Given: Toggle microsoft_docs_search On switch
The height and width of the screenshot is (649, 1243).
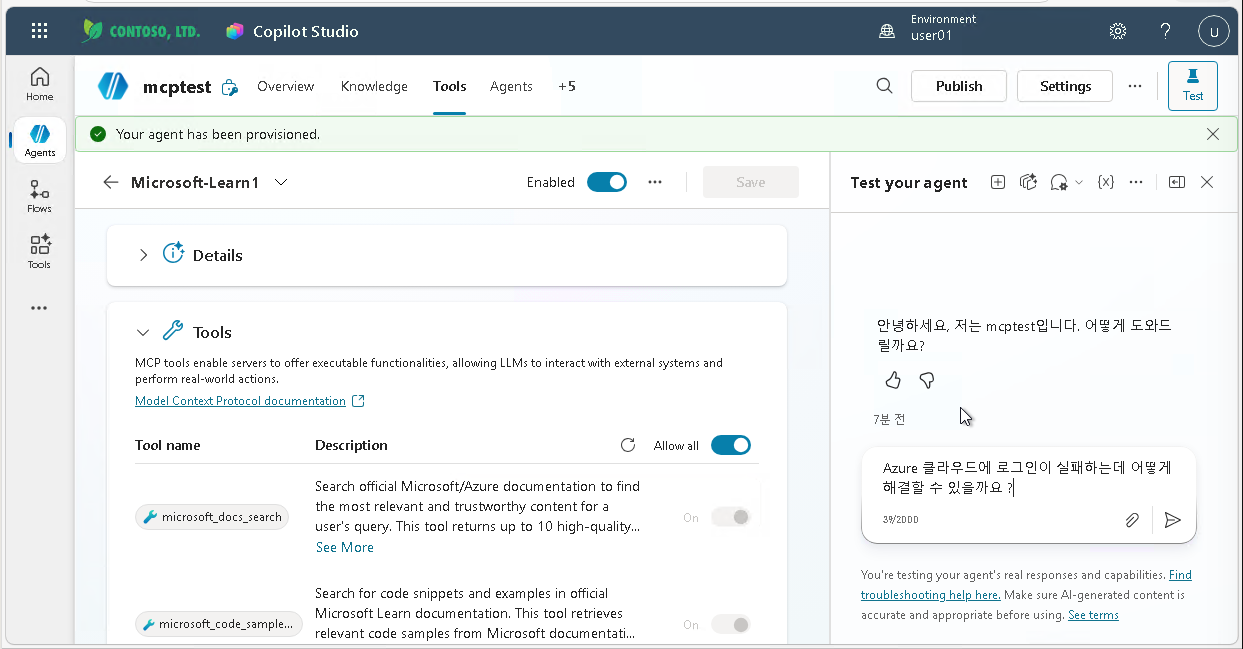Looking at the screenshot, I should tap(731, 517).
